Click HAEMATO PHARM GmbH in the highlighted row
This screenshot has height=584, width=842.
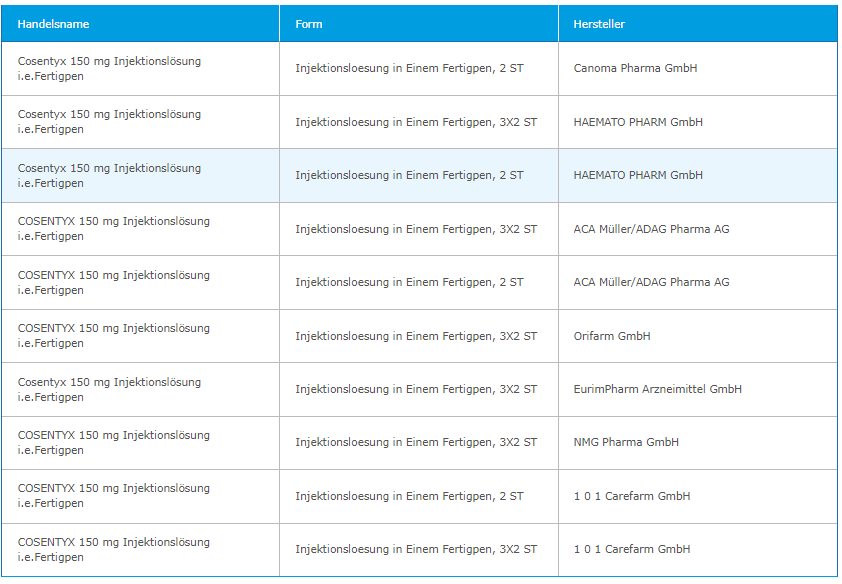(638, 175)
